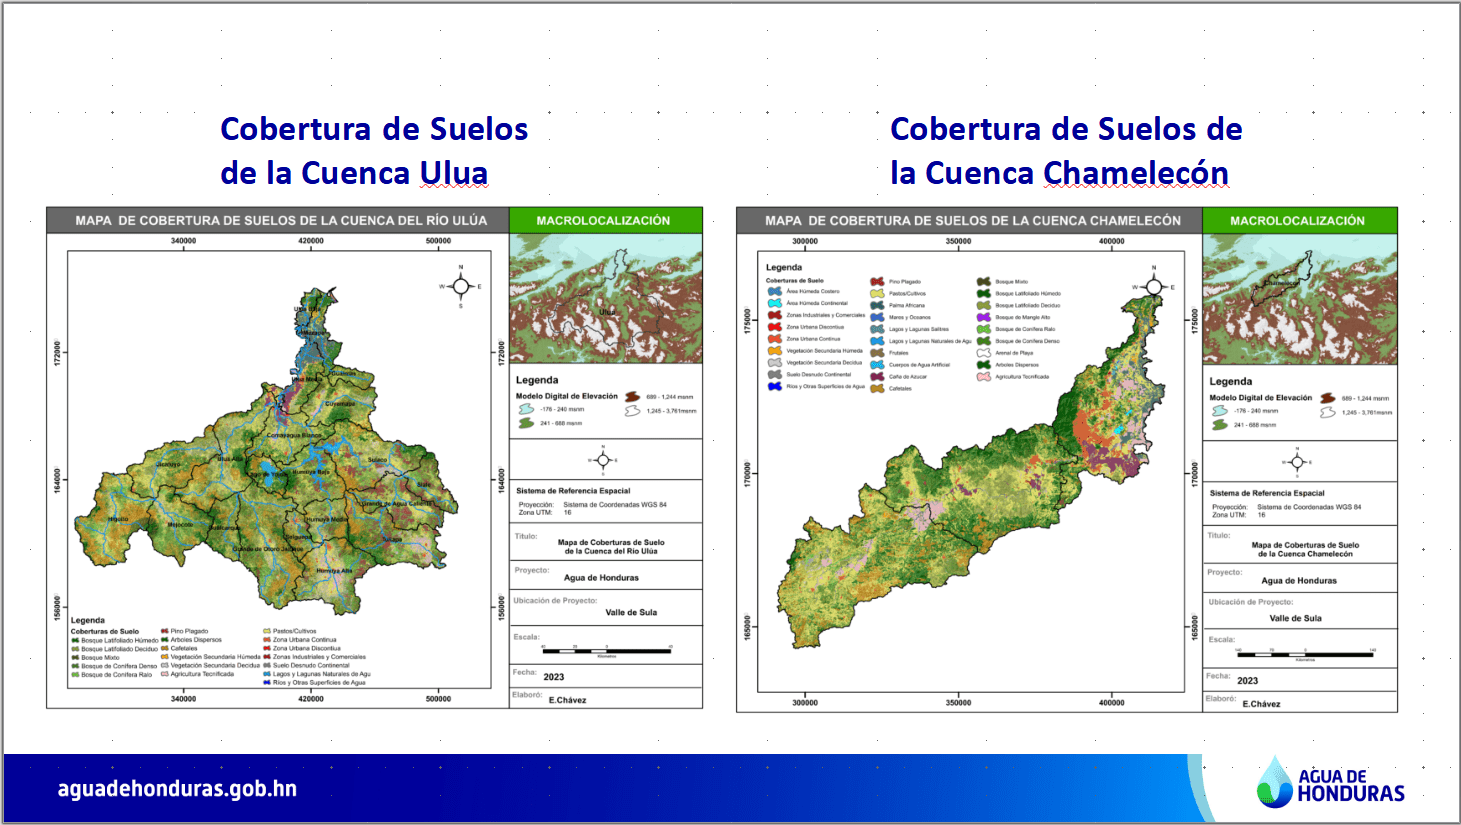This screenshot has height=825, width=1461.
Task: Click the compass rose on the Ulúa map
Action: point(461,287)
